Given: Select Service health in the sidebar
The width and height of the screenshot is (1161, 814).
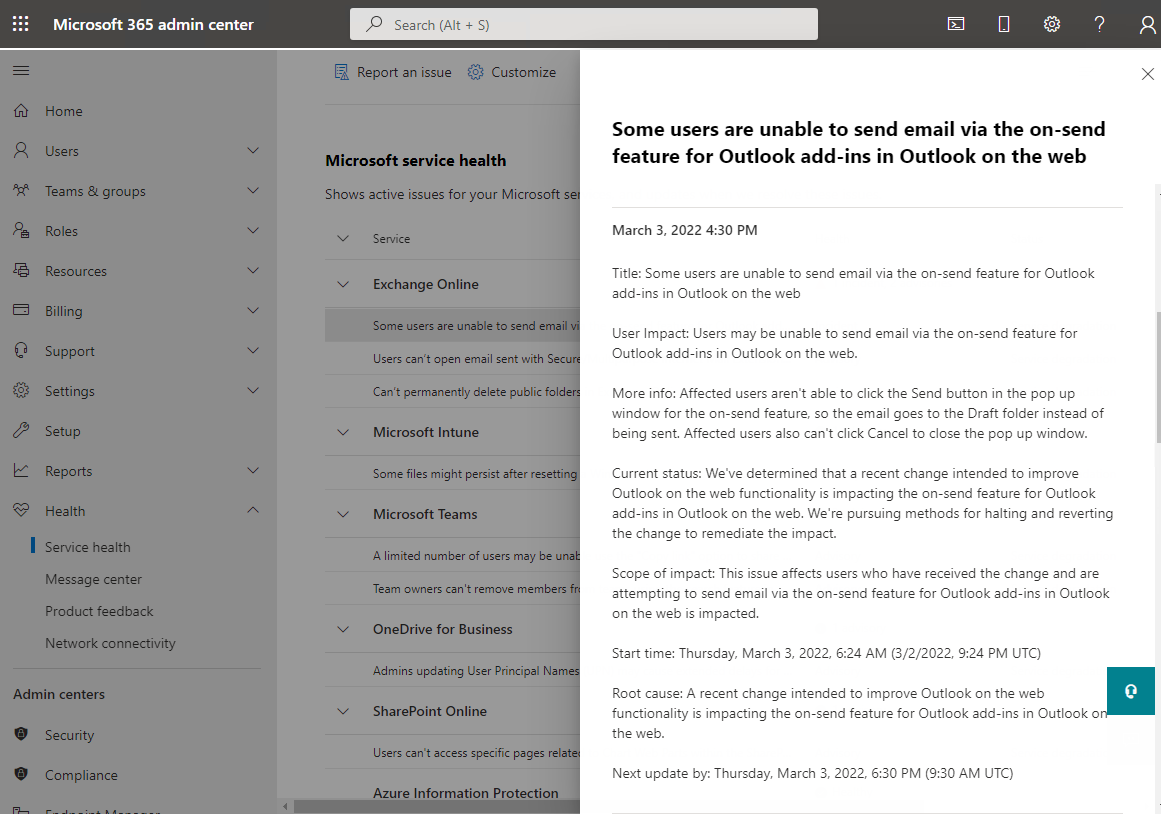Looking at the screenshot, I should click(x=85, y=546).
